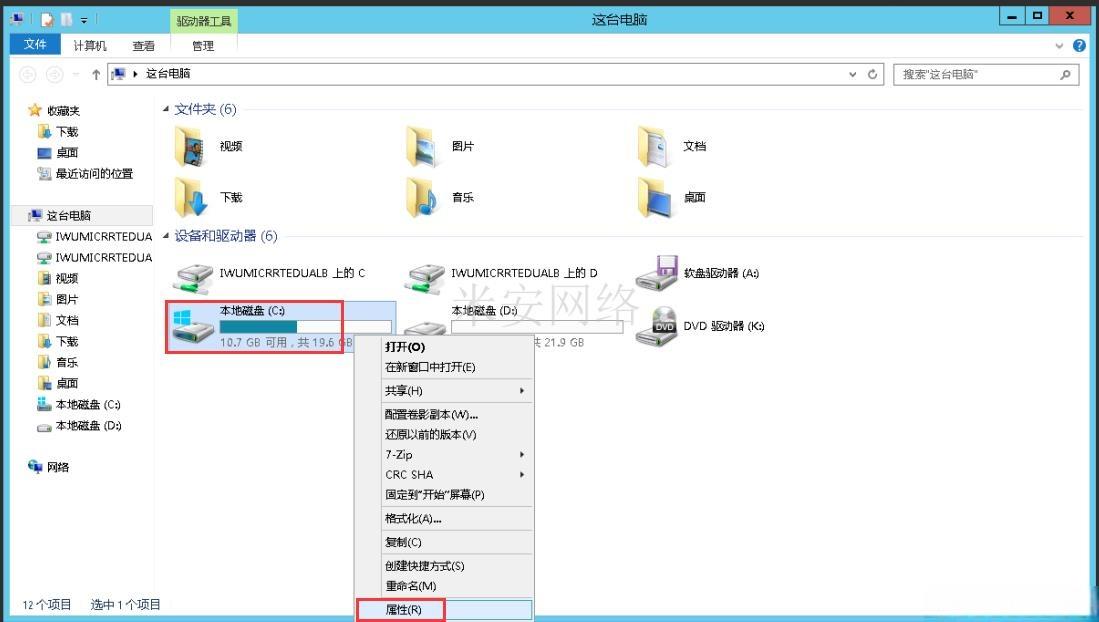Viewport: 1099px width, 622px height.
Task: Click the Forward navigation arrow
Action: pyautogui.click(x=54, y=74)
